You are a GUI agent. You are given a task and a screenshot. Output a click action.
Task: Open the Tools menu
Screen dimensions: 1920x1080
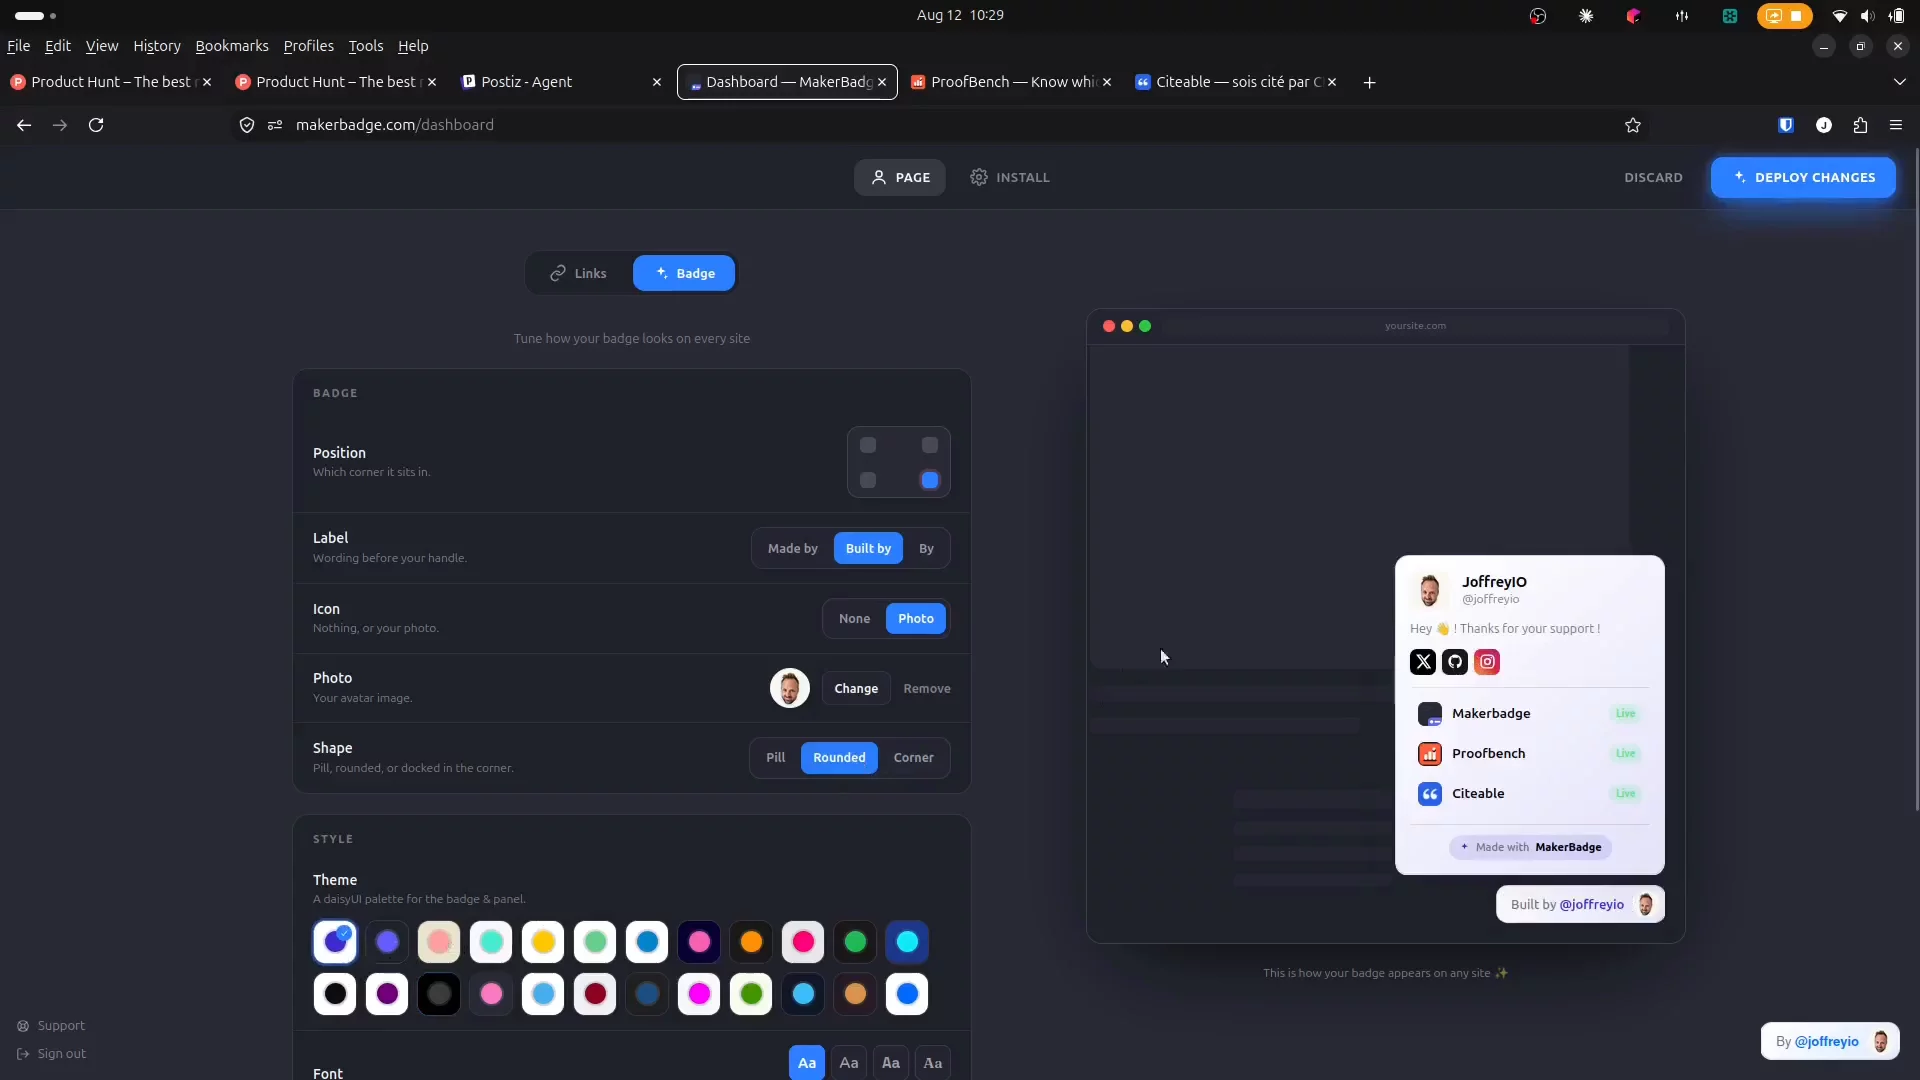pyautogui.click(x=366, y=46)
